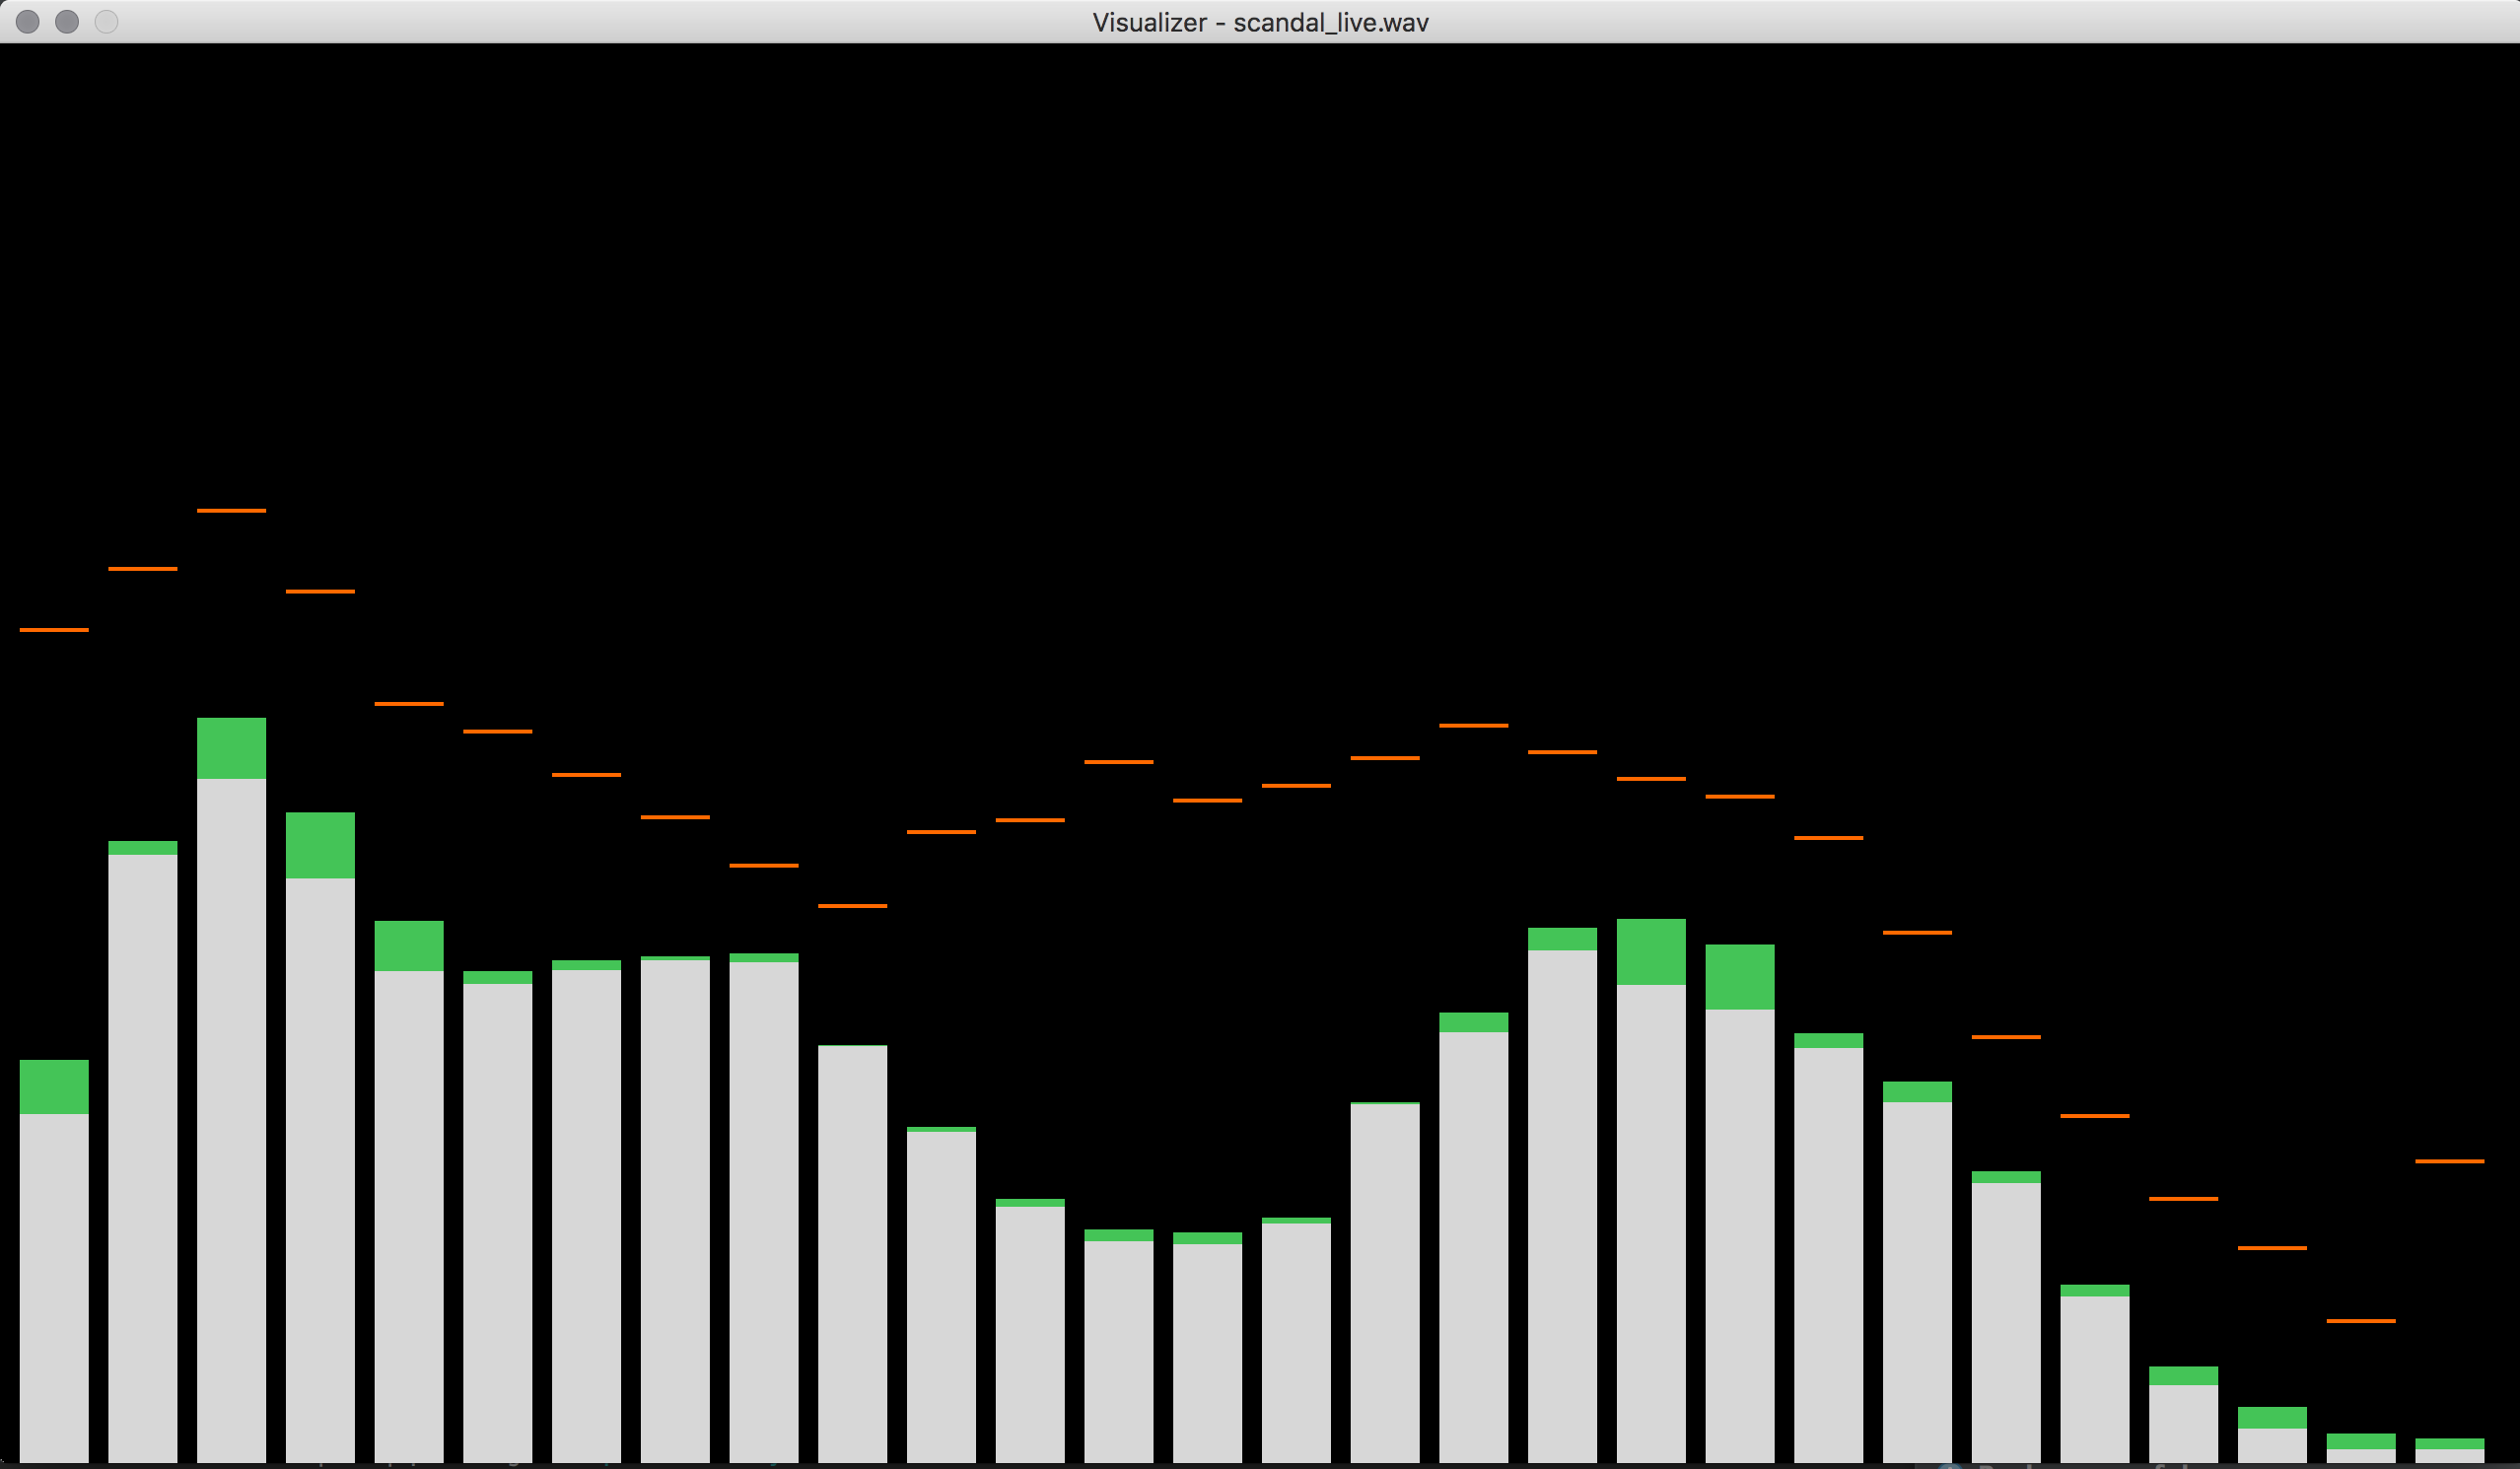
Task: Click the rightmost orange peak marker
Action: (x=2449, y=1161)
